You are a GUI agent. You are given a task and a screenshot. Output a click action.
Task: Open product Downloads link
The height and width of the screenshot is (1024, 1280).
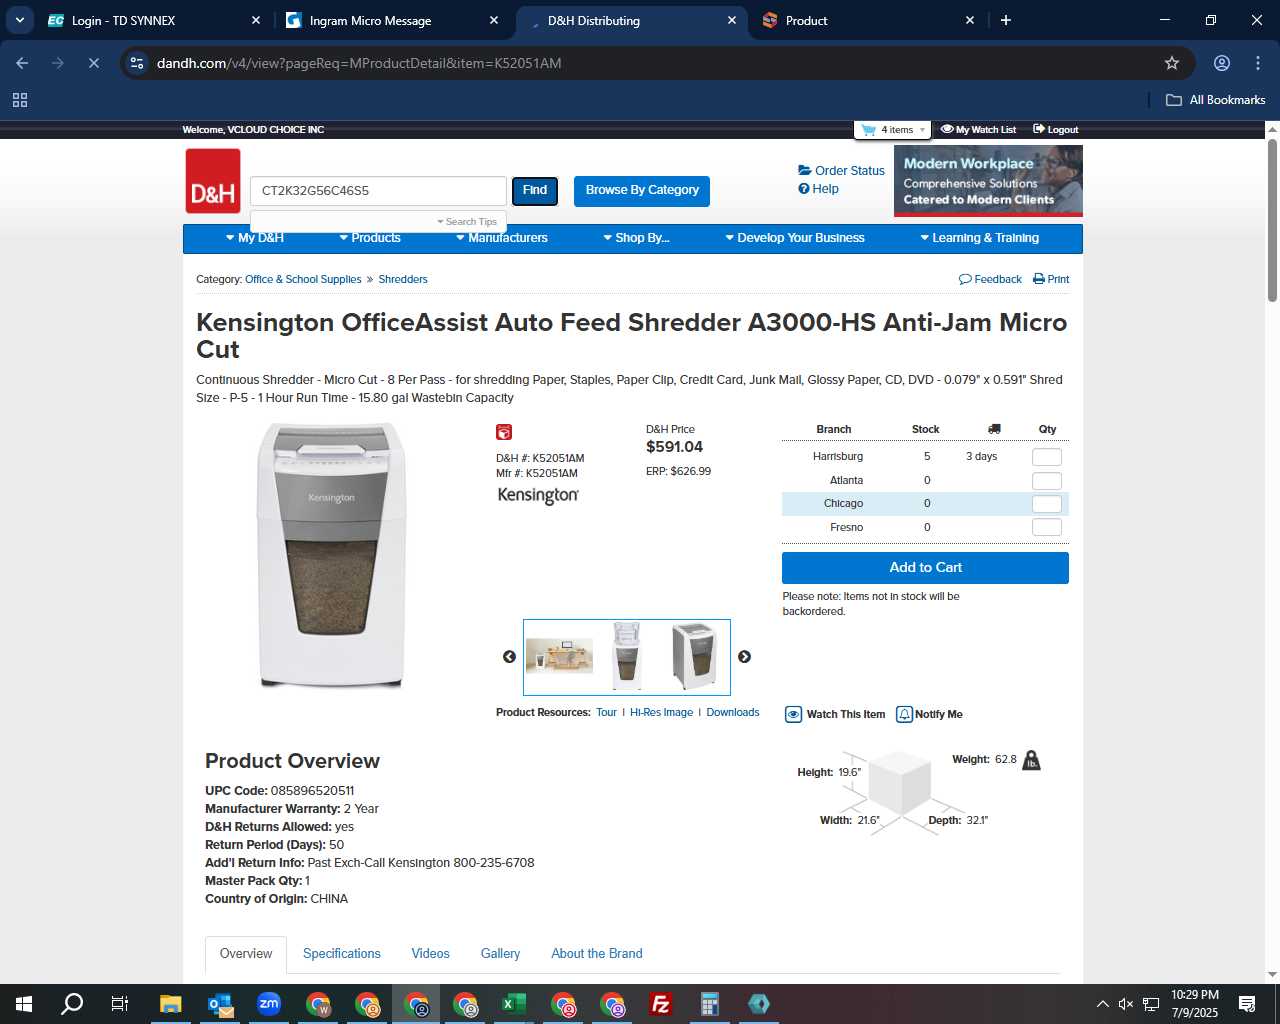[x=733, y=713]
